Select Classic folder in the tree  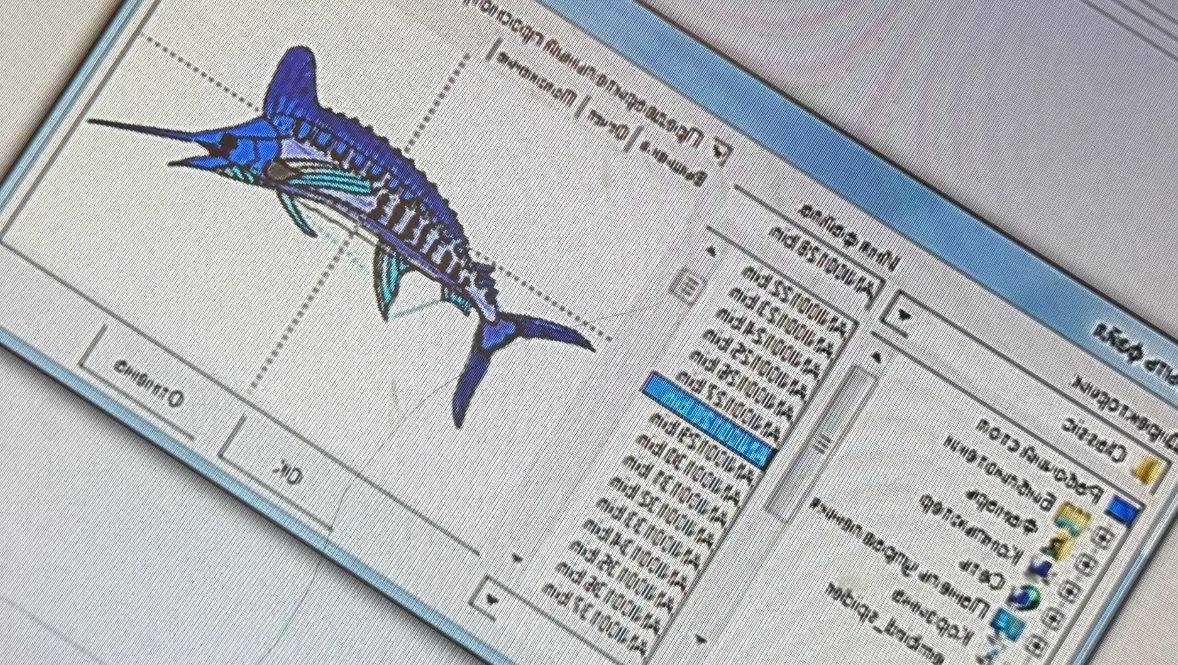[1095, 441]
